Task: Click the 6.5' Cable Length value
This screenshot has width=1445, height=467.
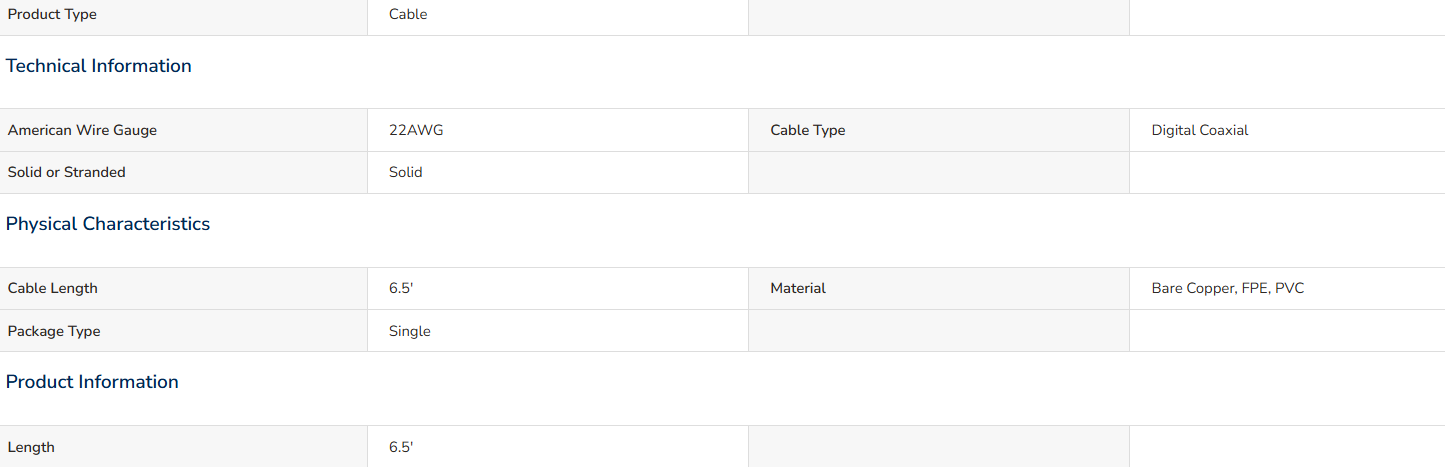Action: click(x=401, y=288)
